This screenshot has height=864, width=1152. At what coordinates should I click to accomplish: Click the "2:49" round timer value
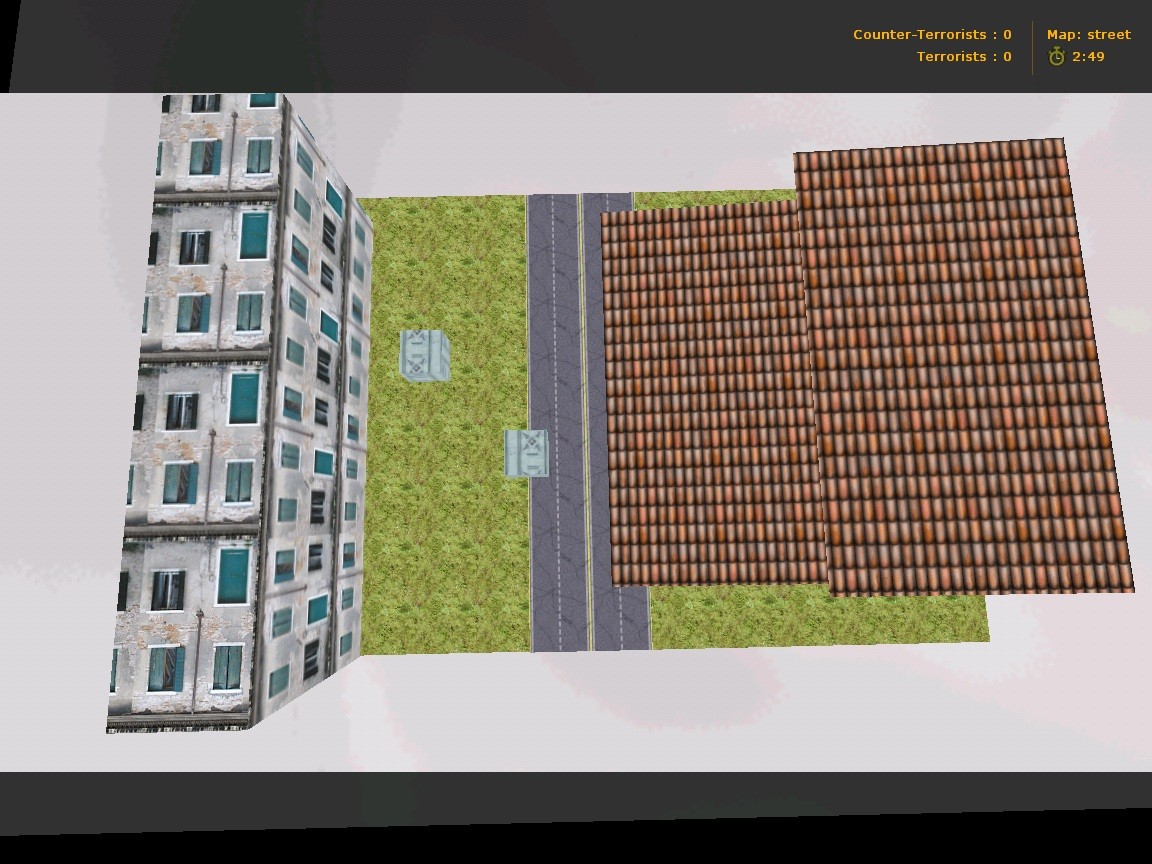click(x=1088, y=57)
